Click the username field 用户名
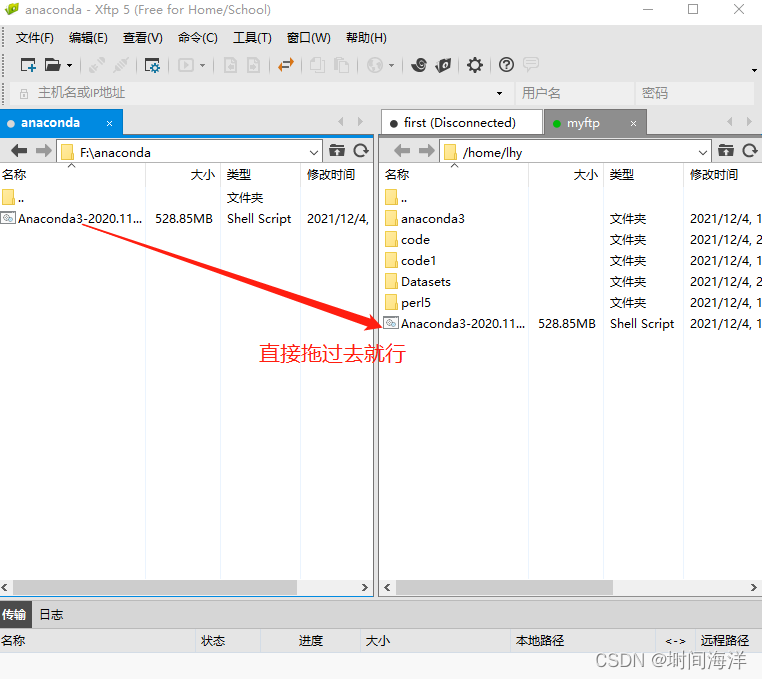The image size is (762, 679). click(575, 93)
